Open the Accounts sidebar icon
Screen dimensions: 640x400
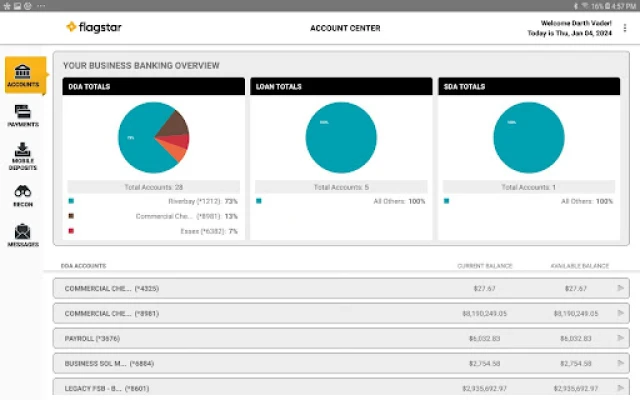click(24, 74)
